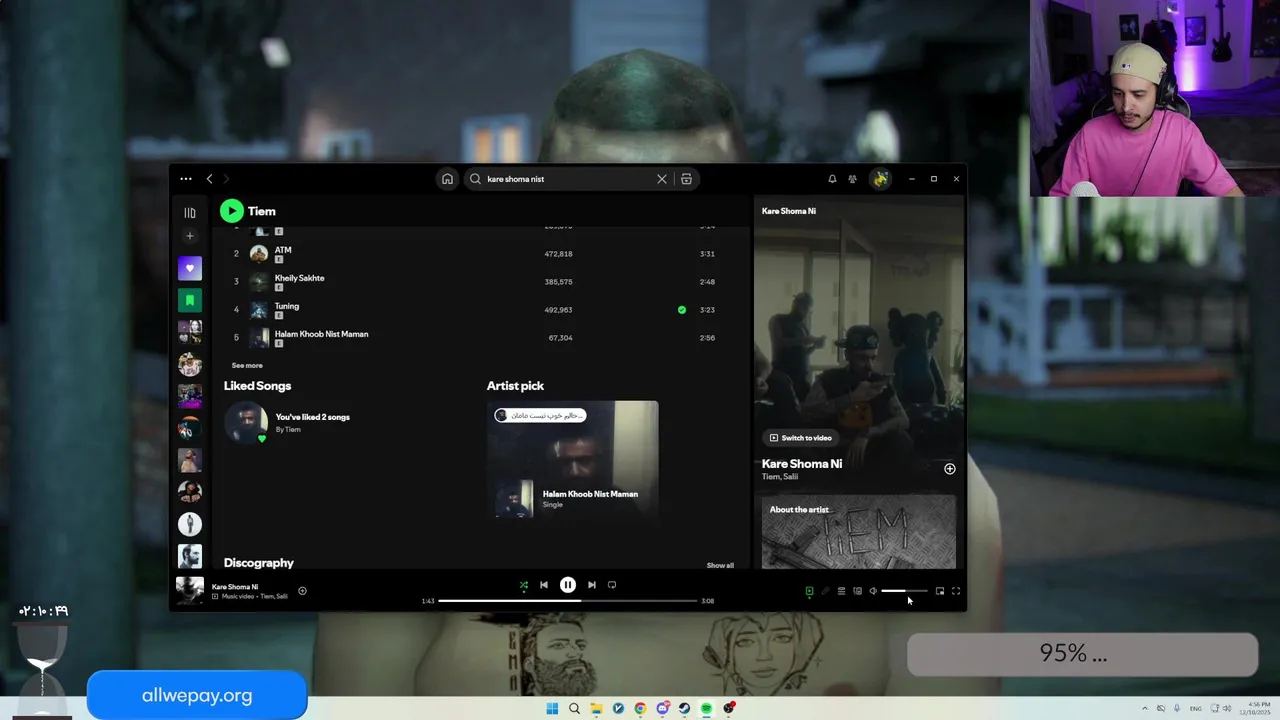Seek in the playback progress bar
The height and width of the screenshot is (720, 1280).
click(x=567, y=601)
